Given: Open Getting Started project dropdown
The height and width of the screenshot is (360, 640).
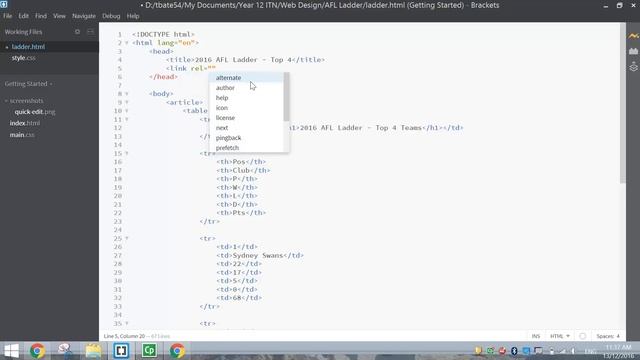Looking at the screenshot, I should tap(29, 84).
